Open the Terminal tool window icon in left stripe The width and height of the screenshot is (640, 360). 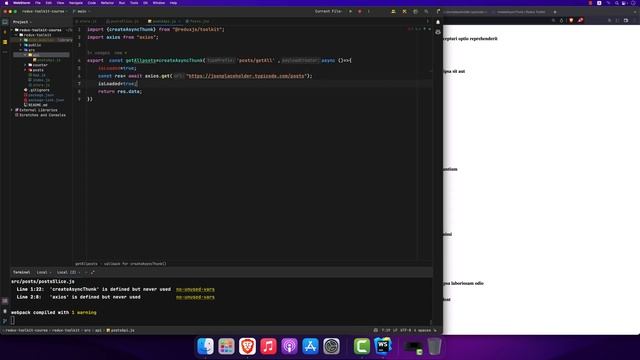[5, 301]
